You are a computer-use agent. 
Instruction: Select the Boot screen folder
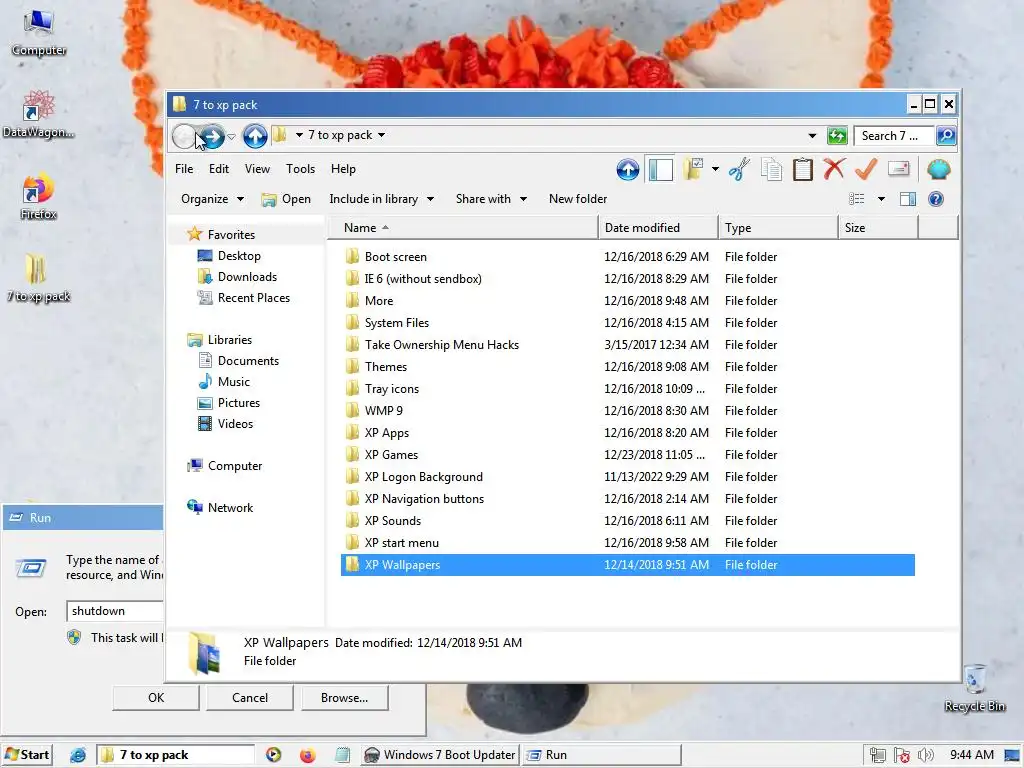(395, 257)
